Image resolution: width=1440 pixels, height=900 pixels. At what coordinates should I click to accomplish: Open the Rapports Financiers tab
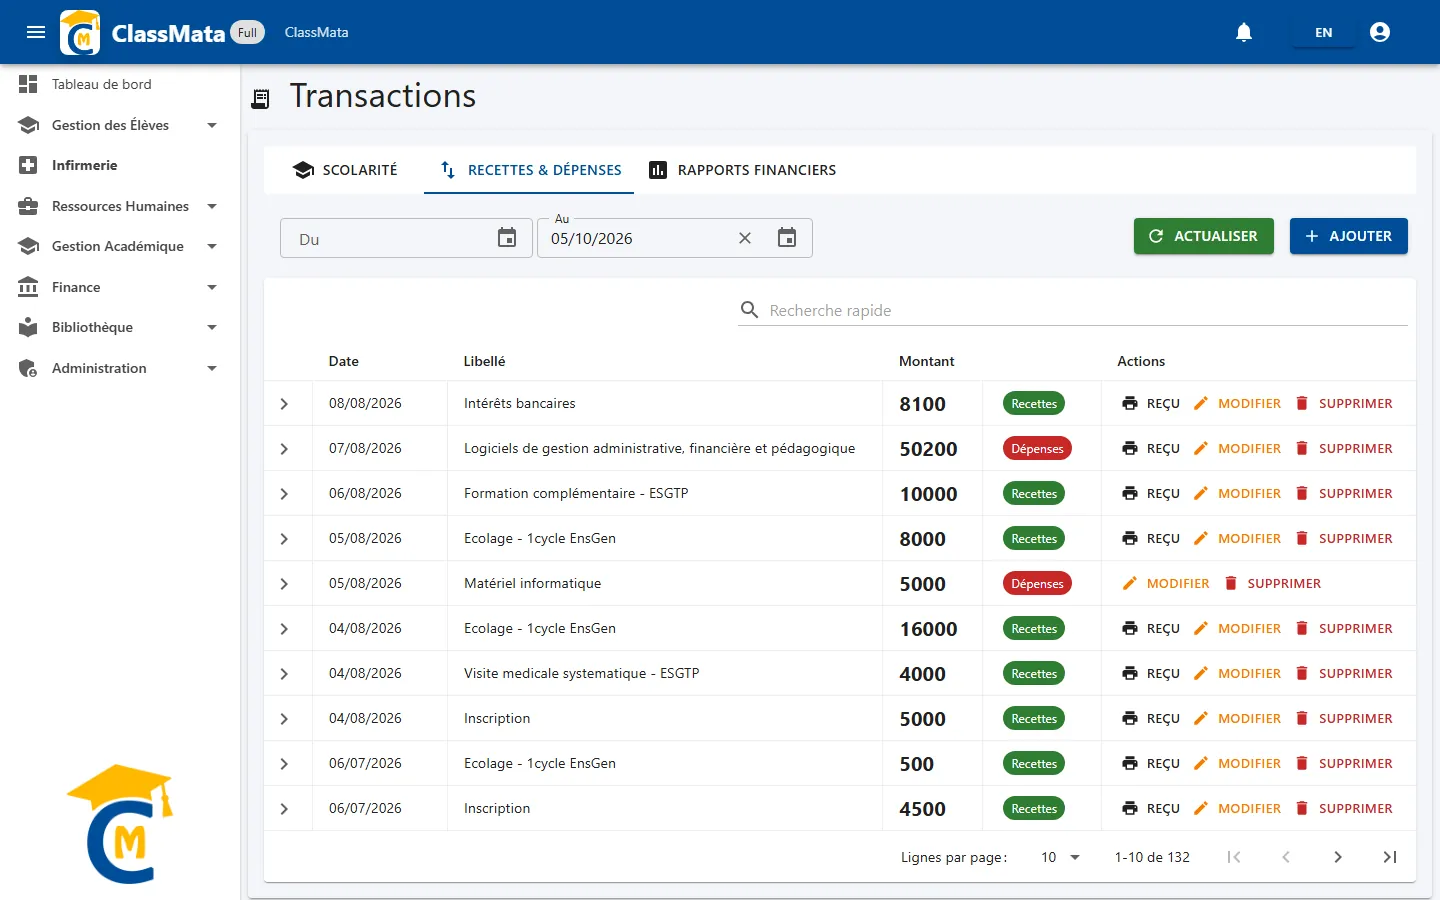(x=742, y=170)
